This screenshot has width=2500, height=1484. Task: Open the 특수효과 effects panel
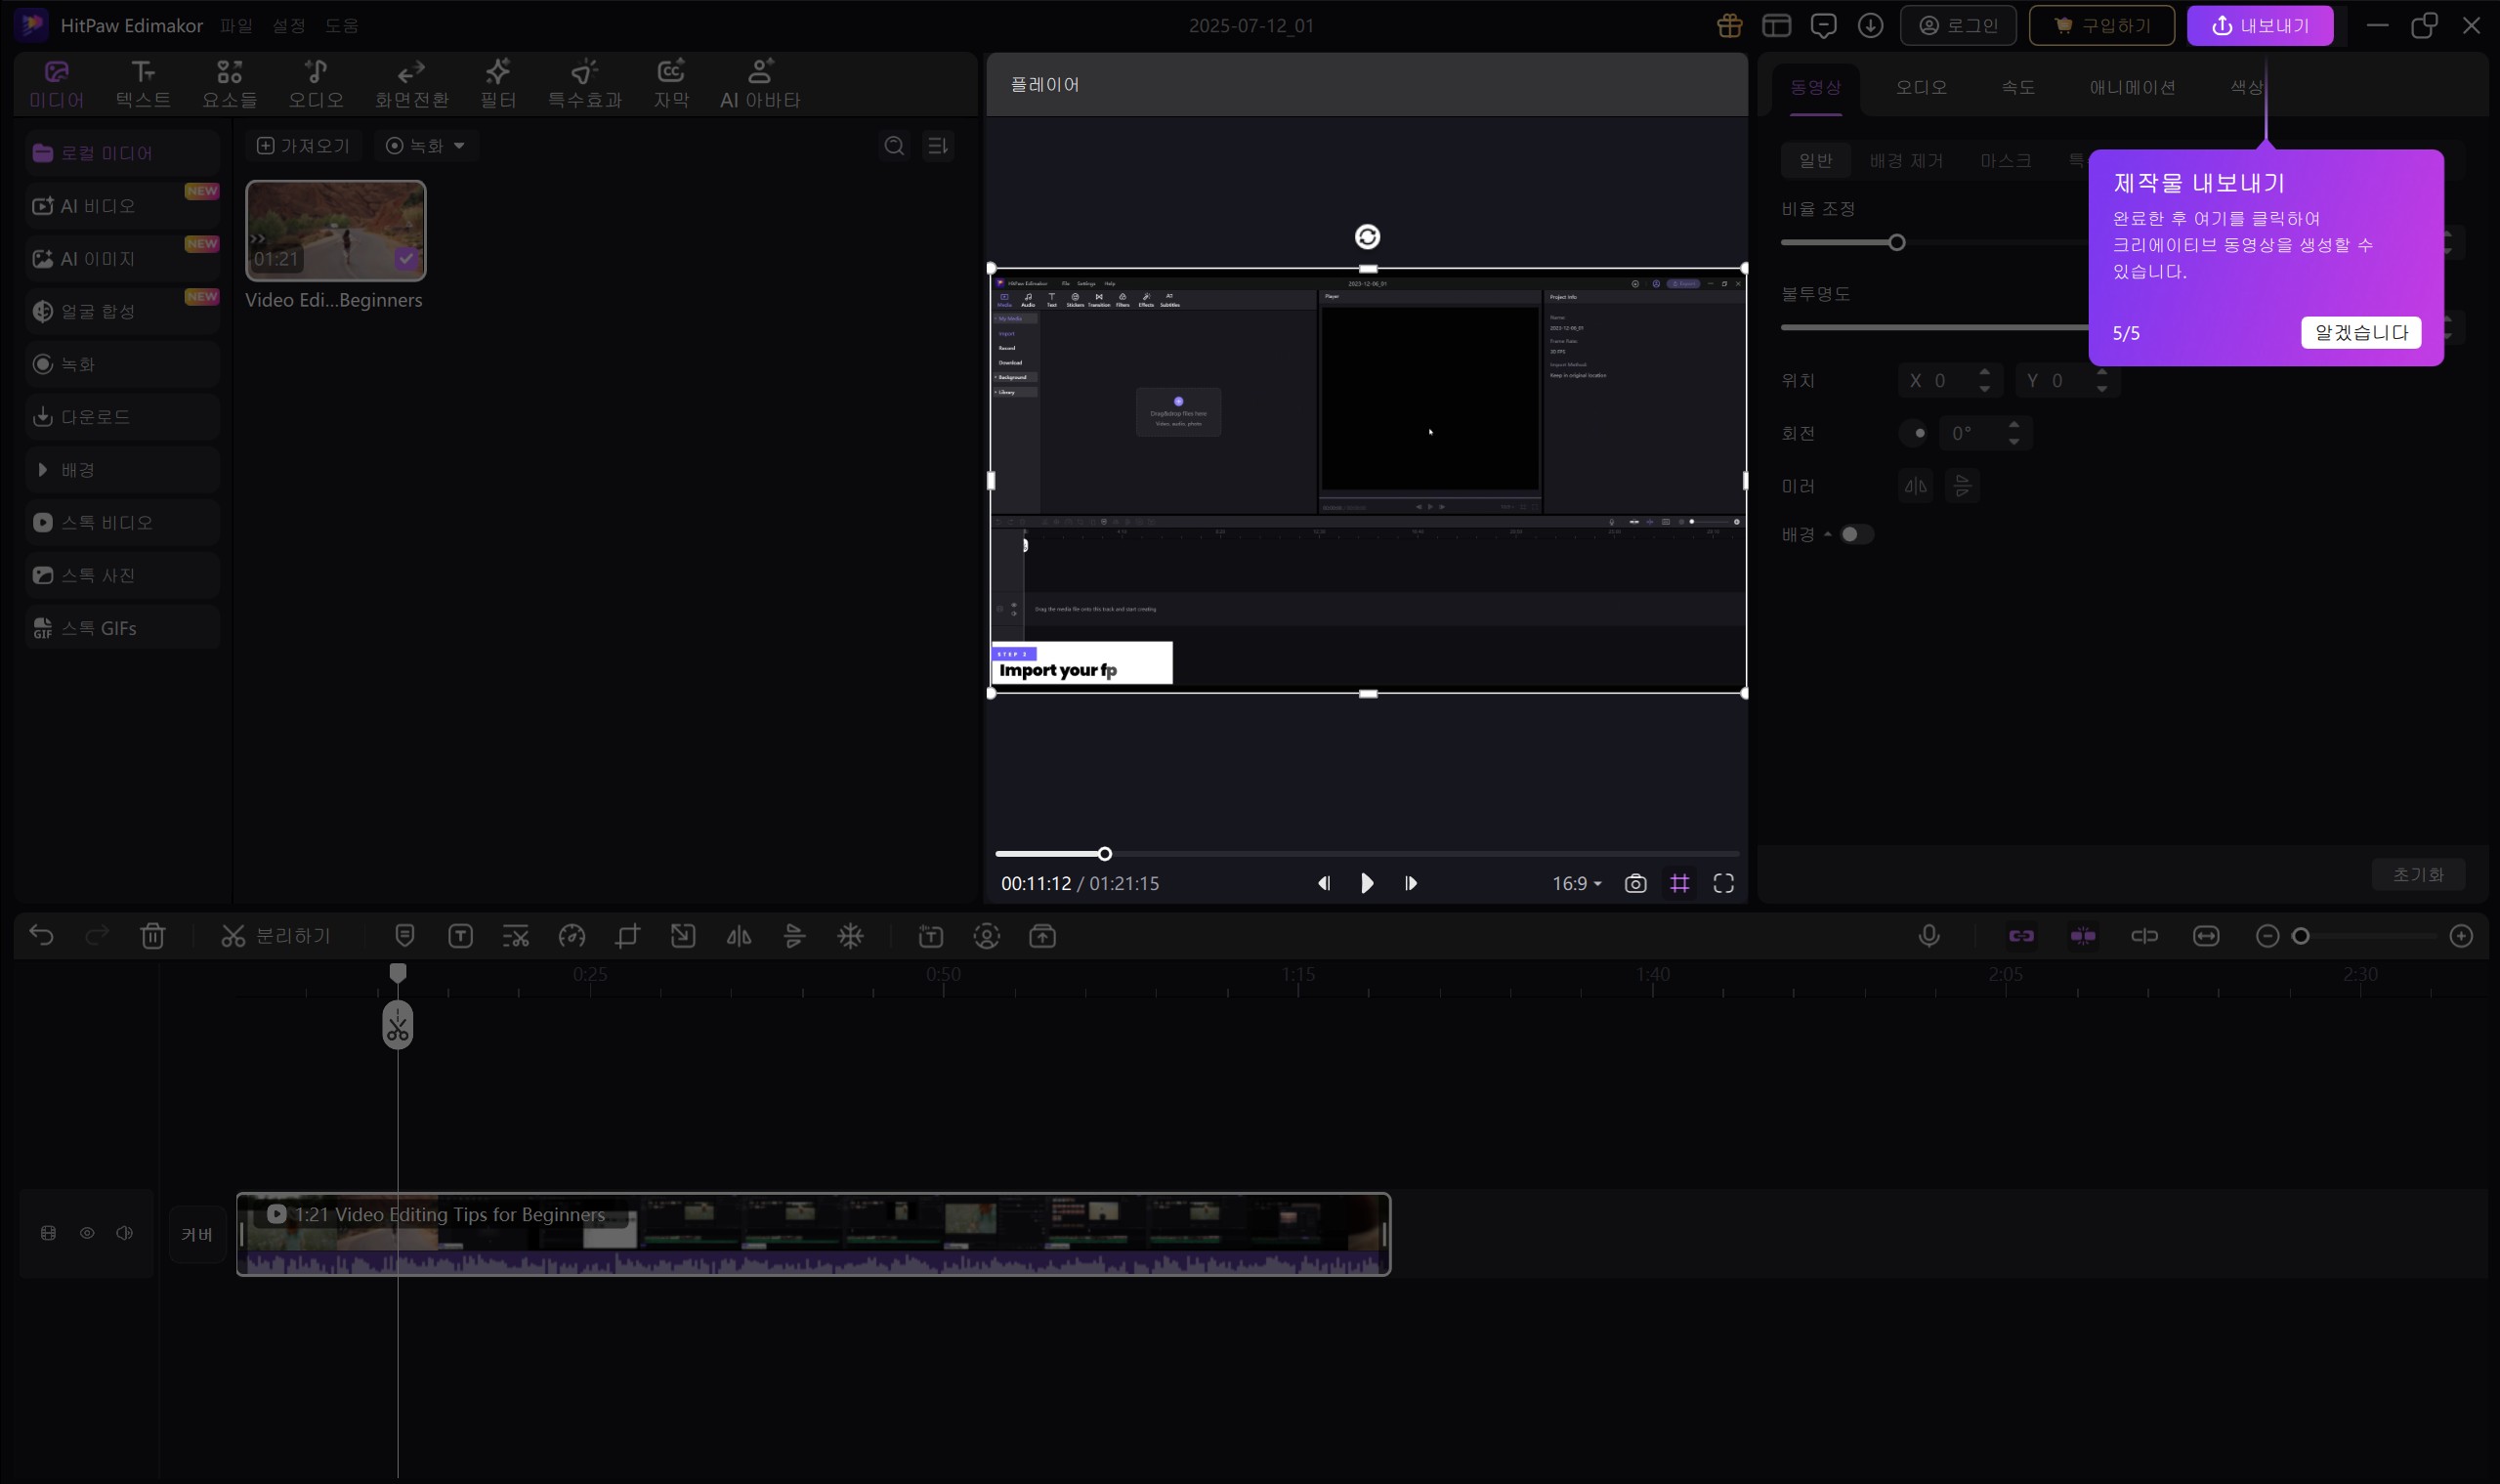click(584, 82)
